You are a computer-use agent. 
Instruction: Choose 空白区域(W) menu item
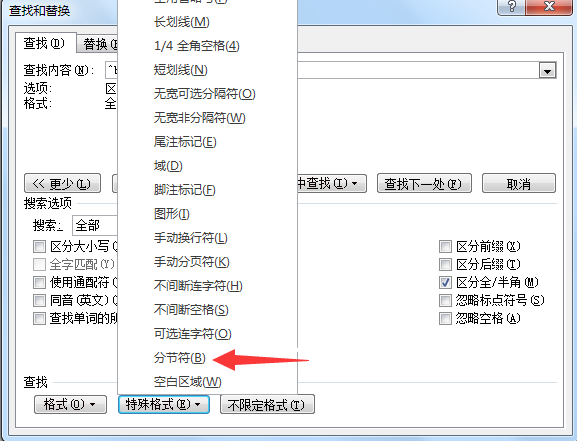[187, 382]
